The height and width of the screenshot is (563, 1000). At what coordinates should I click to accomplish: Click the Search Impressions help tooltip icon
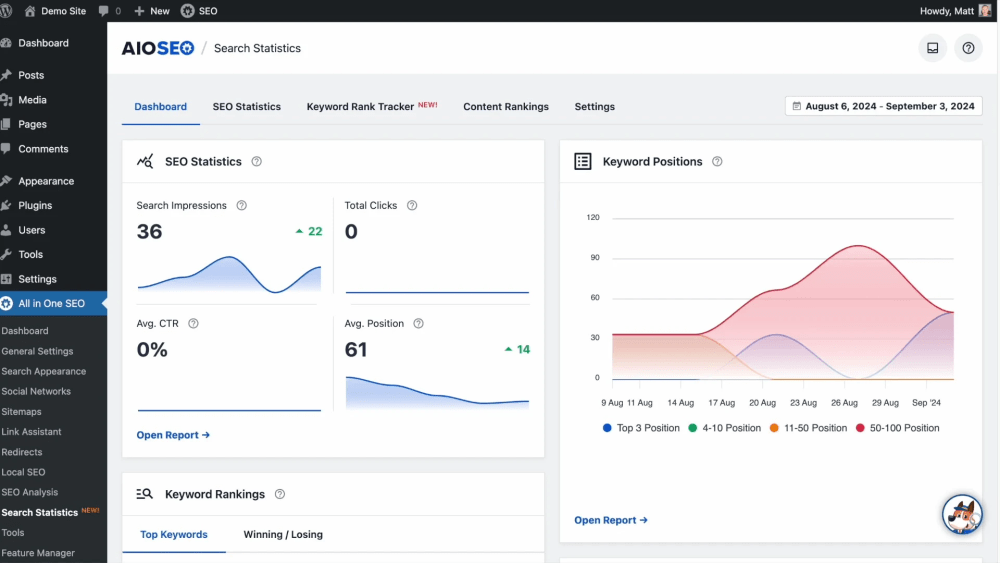[x=242, y=205]
